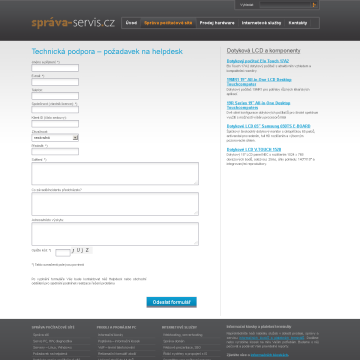Screen dimensions: 360x360
Task: Click the name input field at form top
Action: (55, 68)
